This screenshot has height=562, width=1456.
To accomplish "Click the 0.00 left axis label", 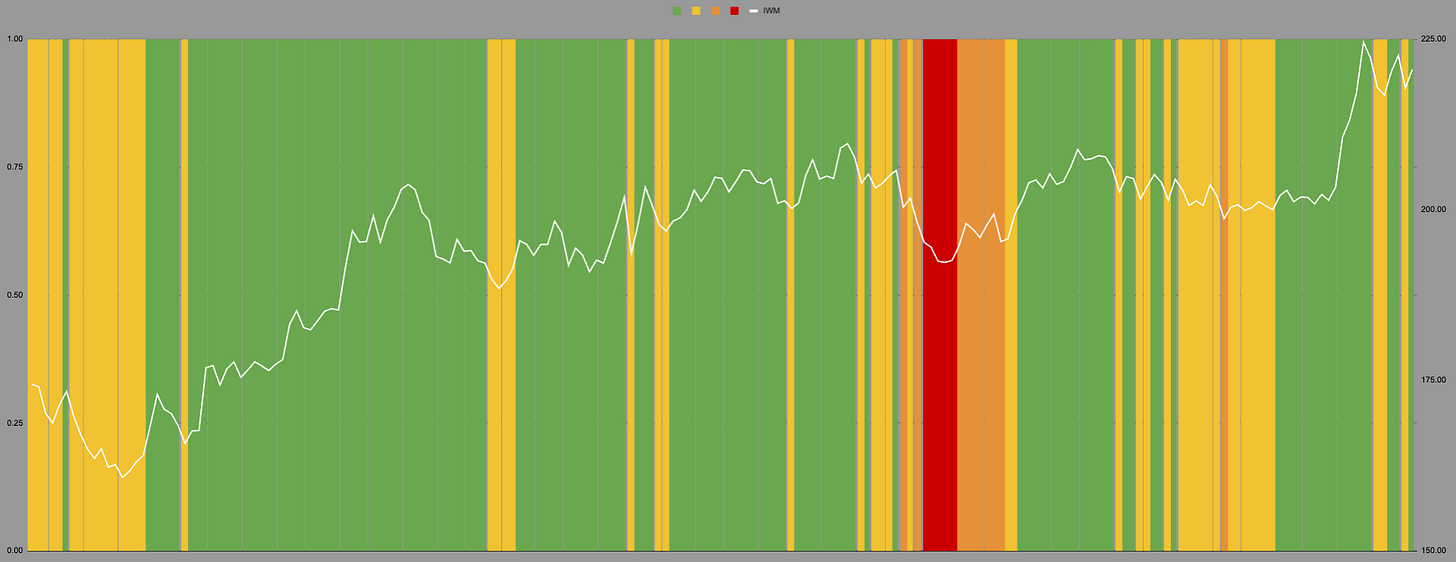I will (14, 551).
